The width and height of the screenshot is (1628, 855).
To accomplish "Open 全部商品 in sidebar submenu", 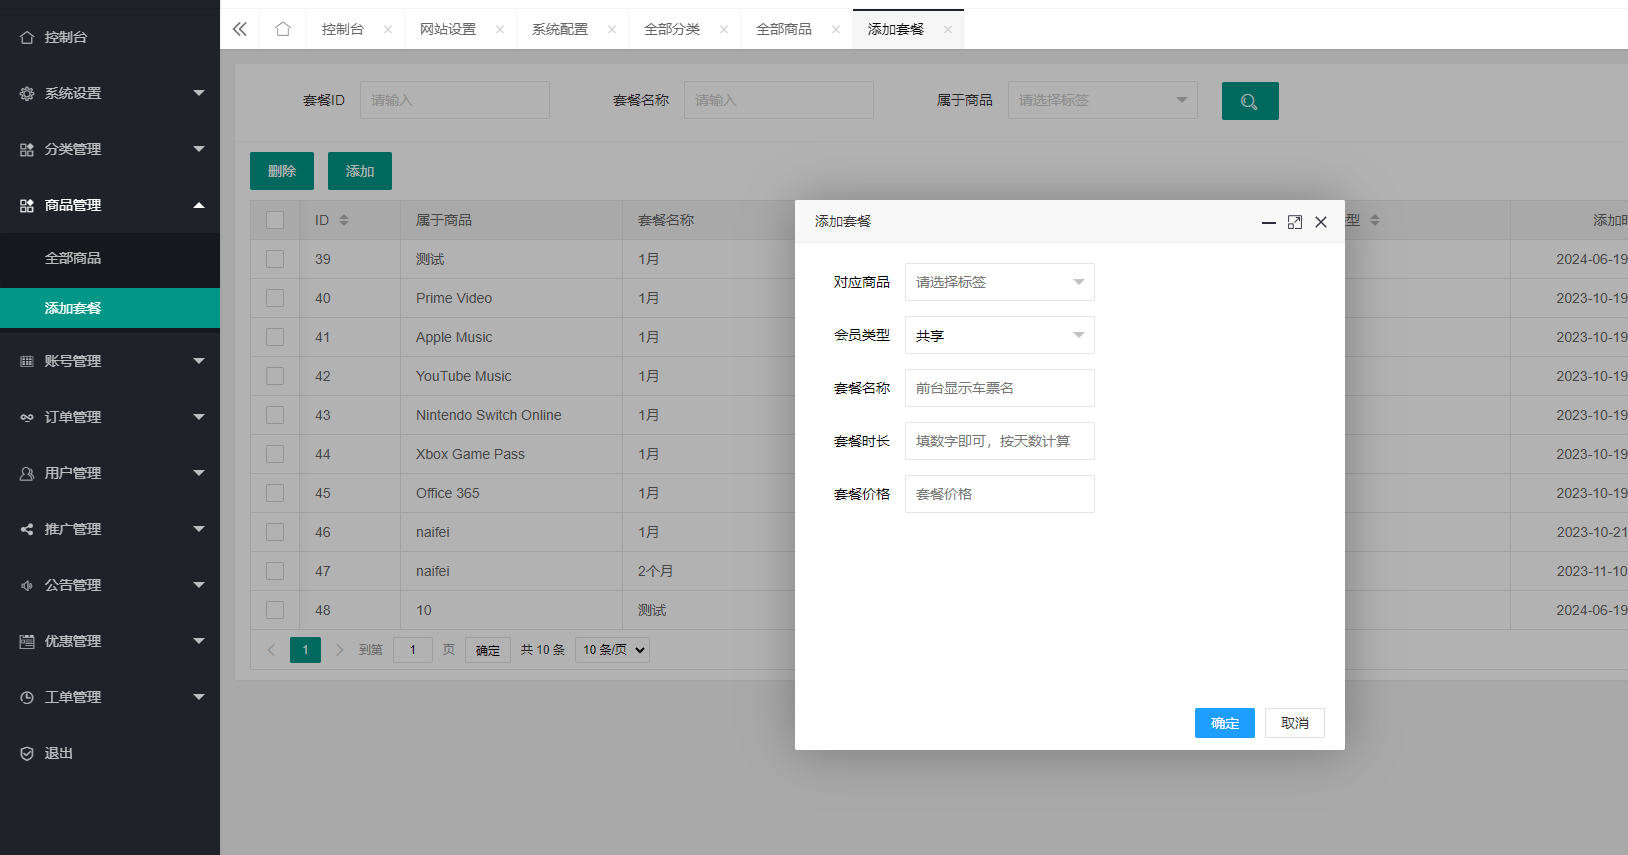I will pyautogui.click(x=110, y=258).
